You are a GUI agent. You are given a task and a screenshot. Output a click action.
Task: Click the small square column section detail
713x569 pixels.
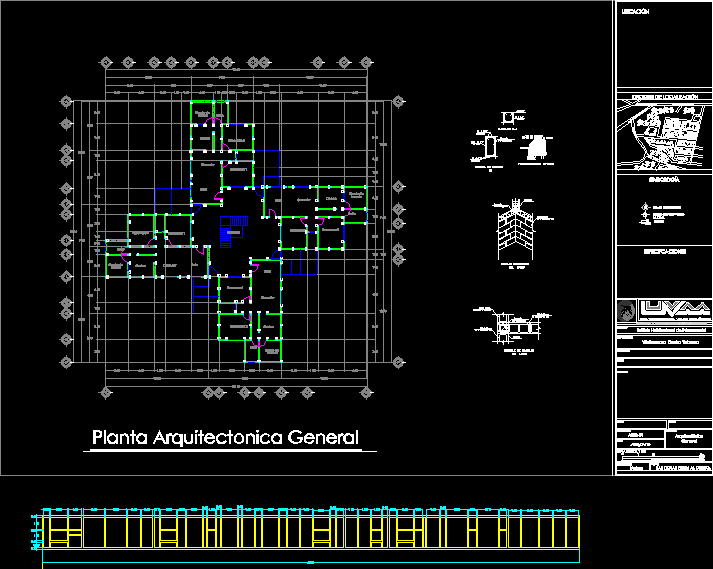tap(508, 118)
